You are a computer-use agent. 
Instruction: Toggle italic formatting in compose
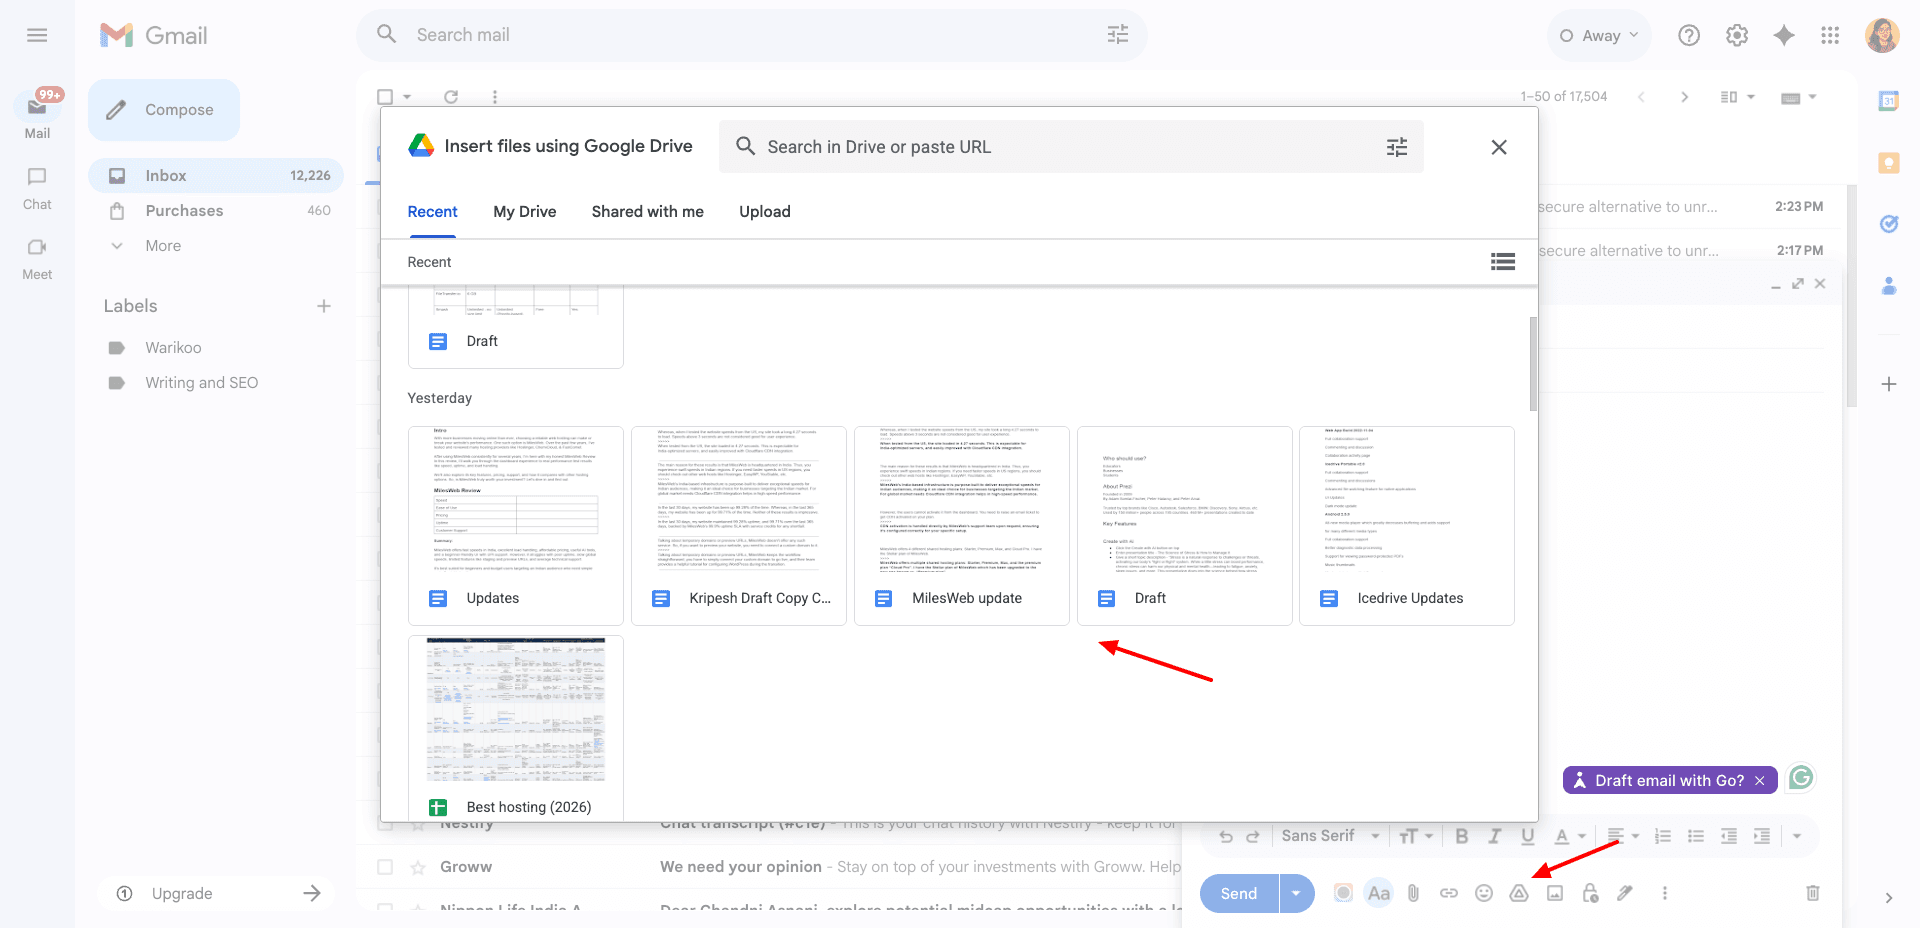pos(1495,836)
